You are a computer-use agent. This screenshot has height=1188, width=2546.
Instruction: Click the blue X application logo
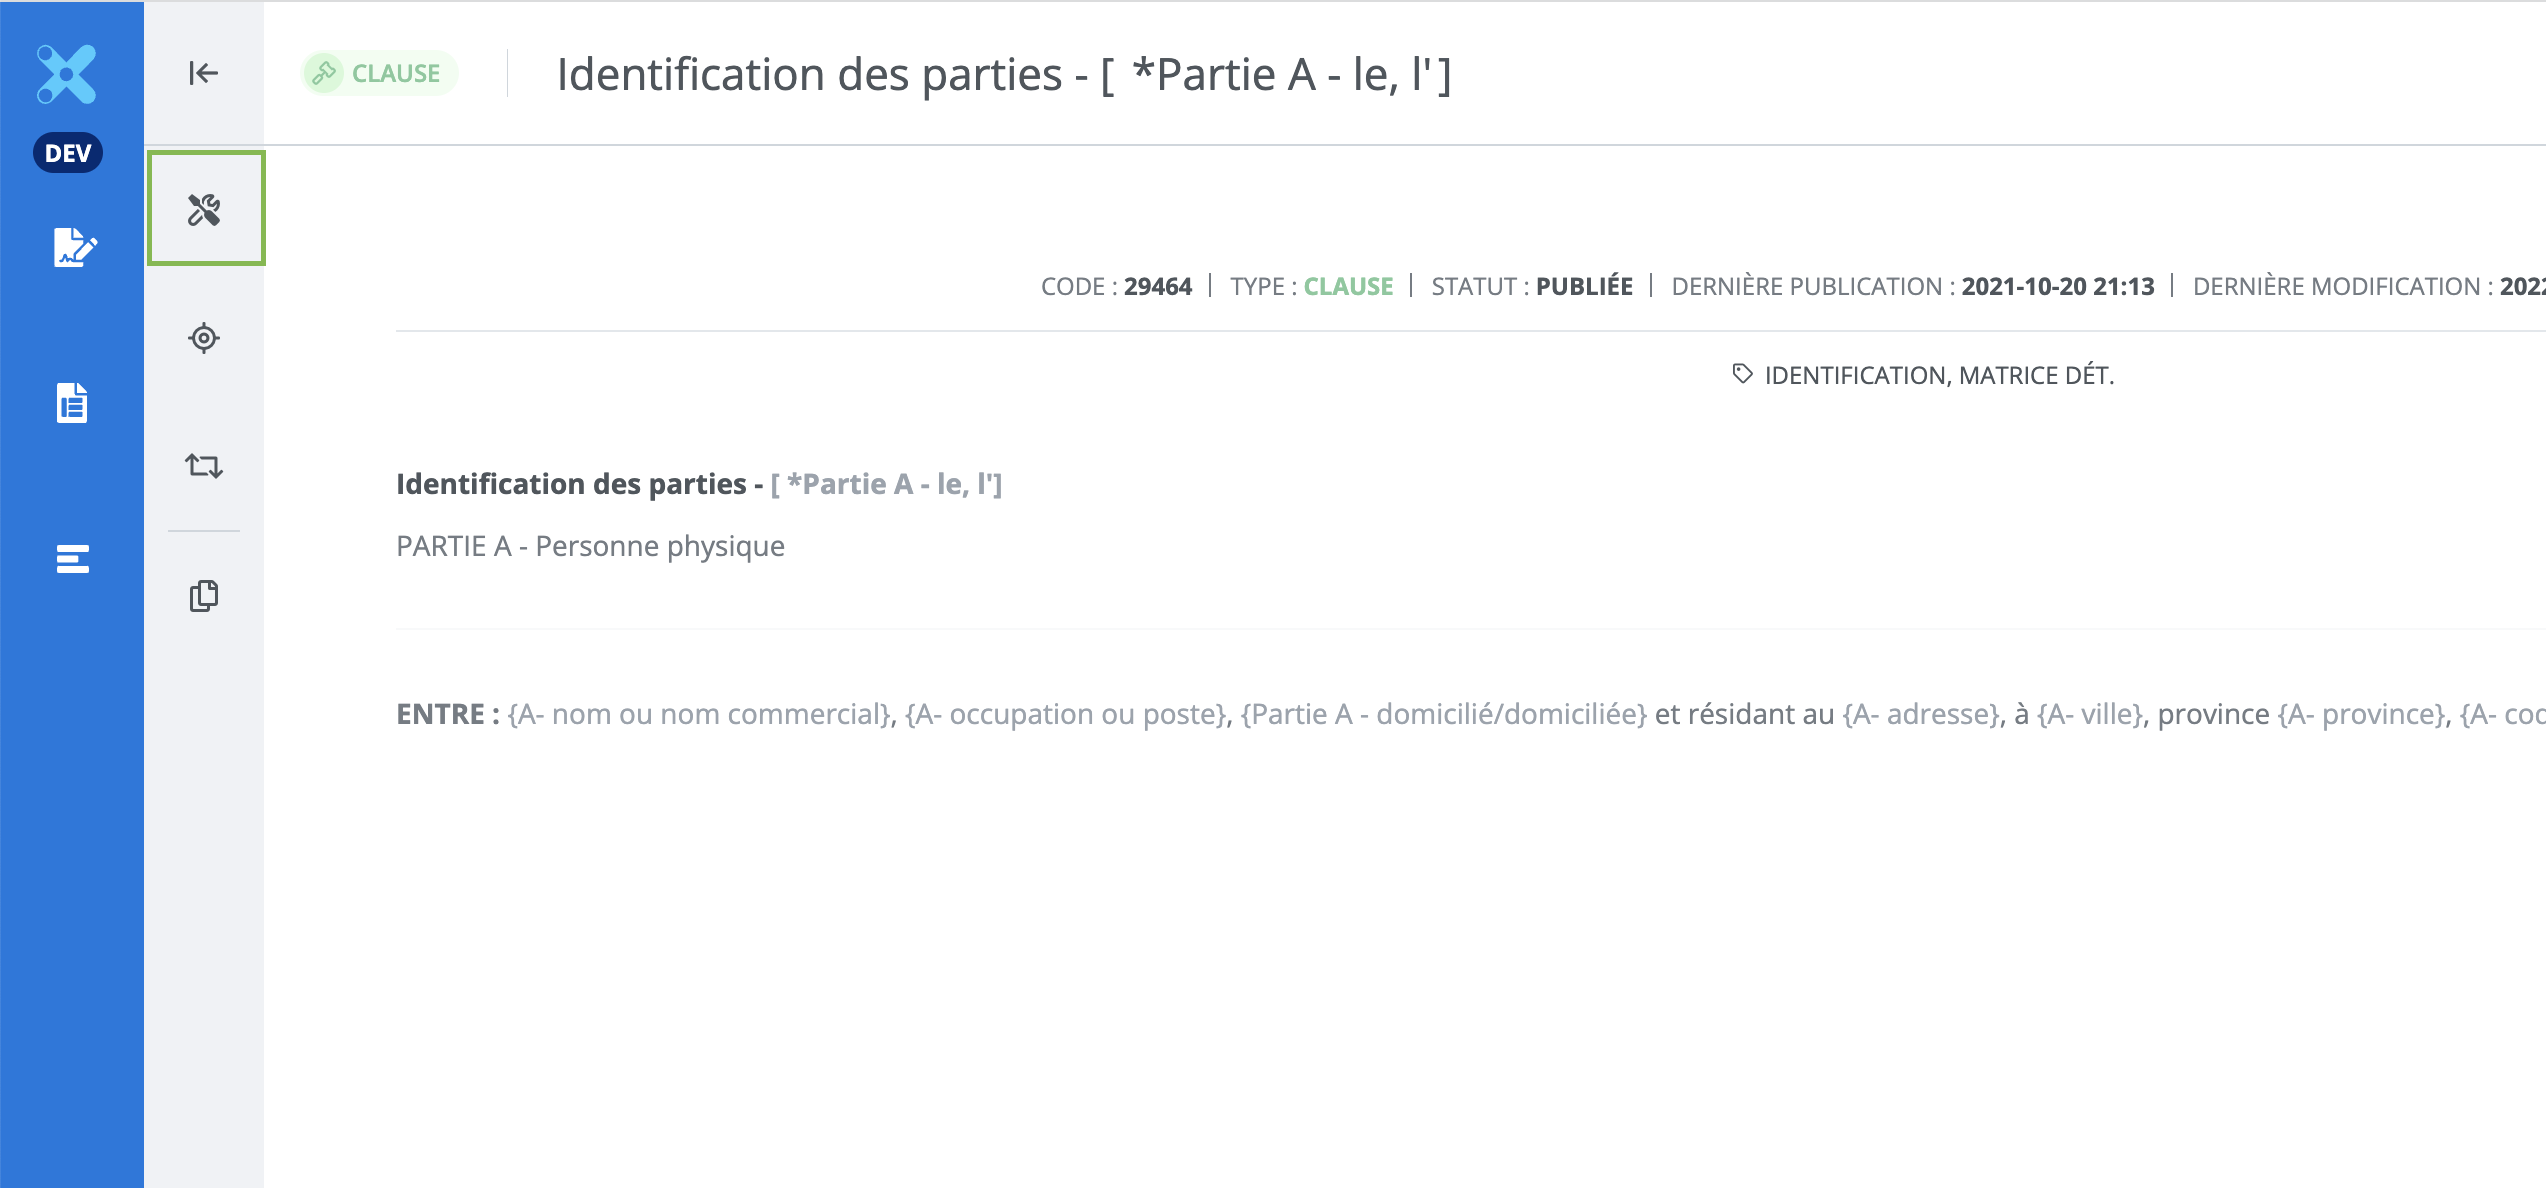point(67,74)
